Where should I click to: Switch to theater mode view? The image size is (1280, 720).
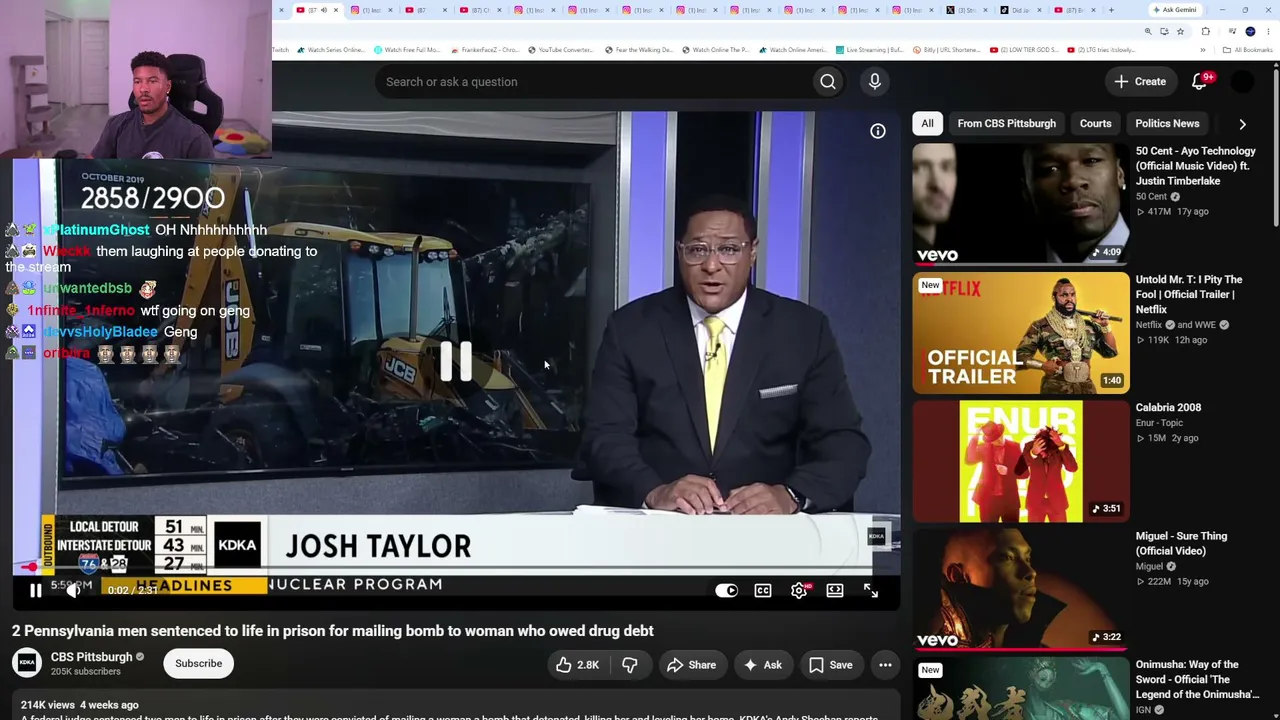pos(835,591)
